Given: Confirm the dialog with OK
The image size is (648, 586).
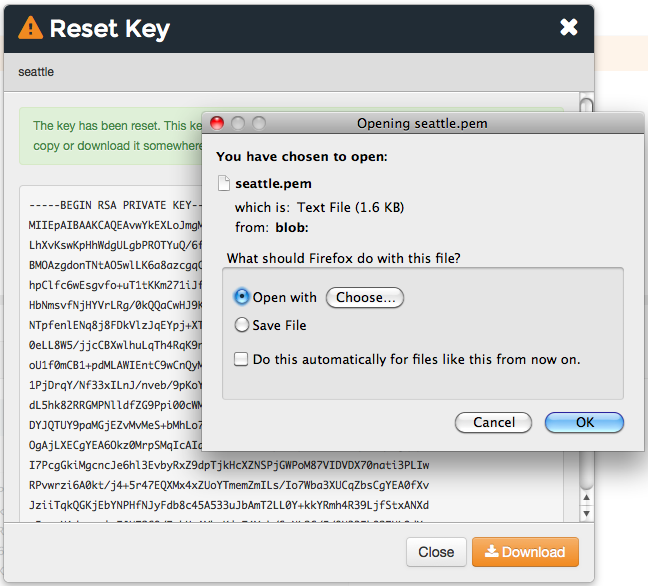Looking at the screenshot, I should coord(585,423).
